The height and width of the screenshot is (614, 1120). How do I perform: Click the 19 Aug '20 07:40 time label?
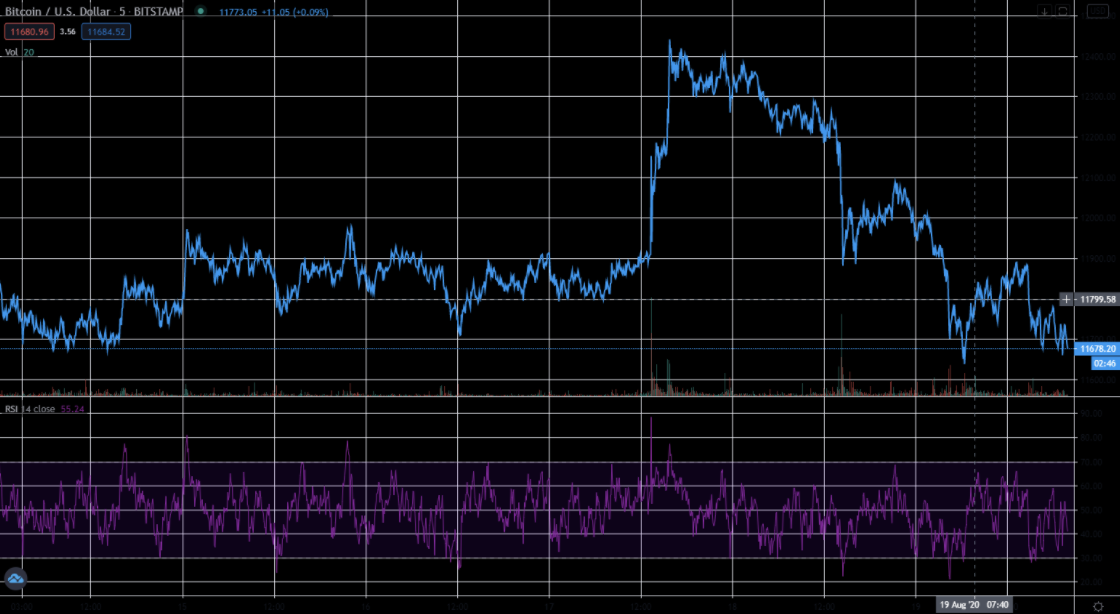coord(973,605)
